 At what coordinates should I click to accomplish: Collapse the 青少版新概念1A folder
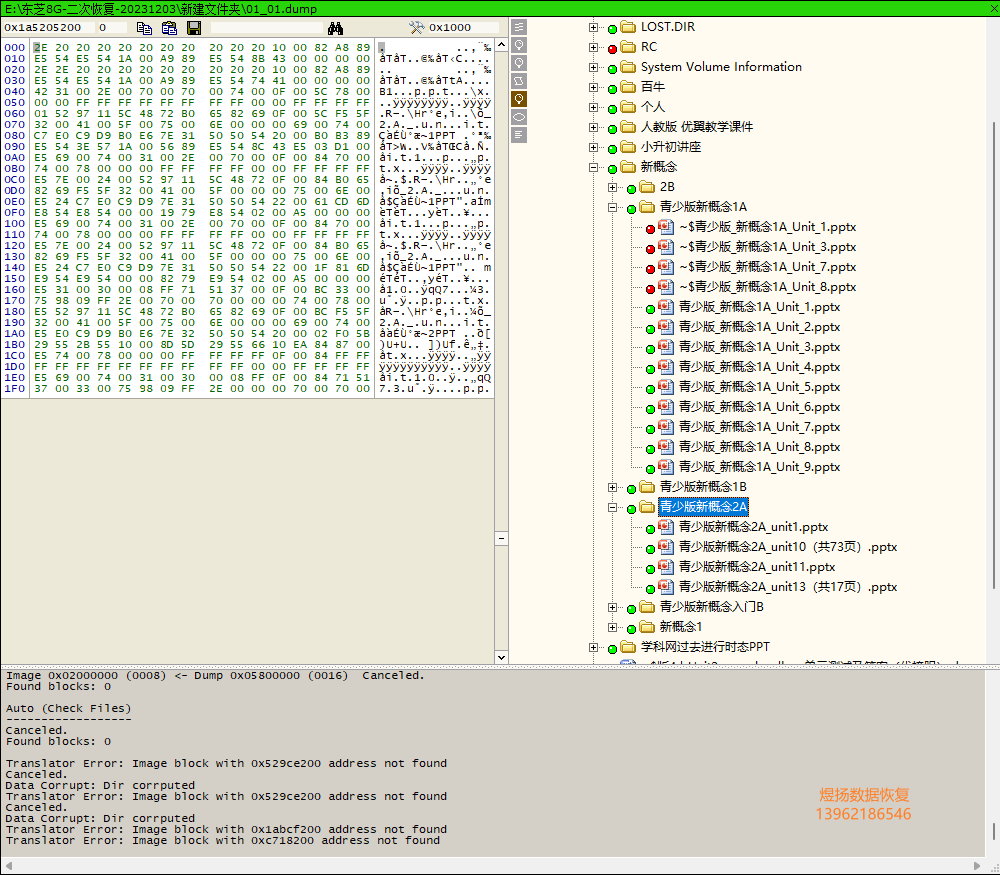point(613,207)
